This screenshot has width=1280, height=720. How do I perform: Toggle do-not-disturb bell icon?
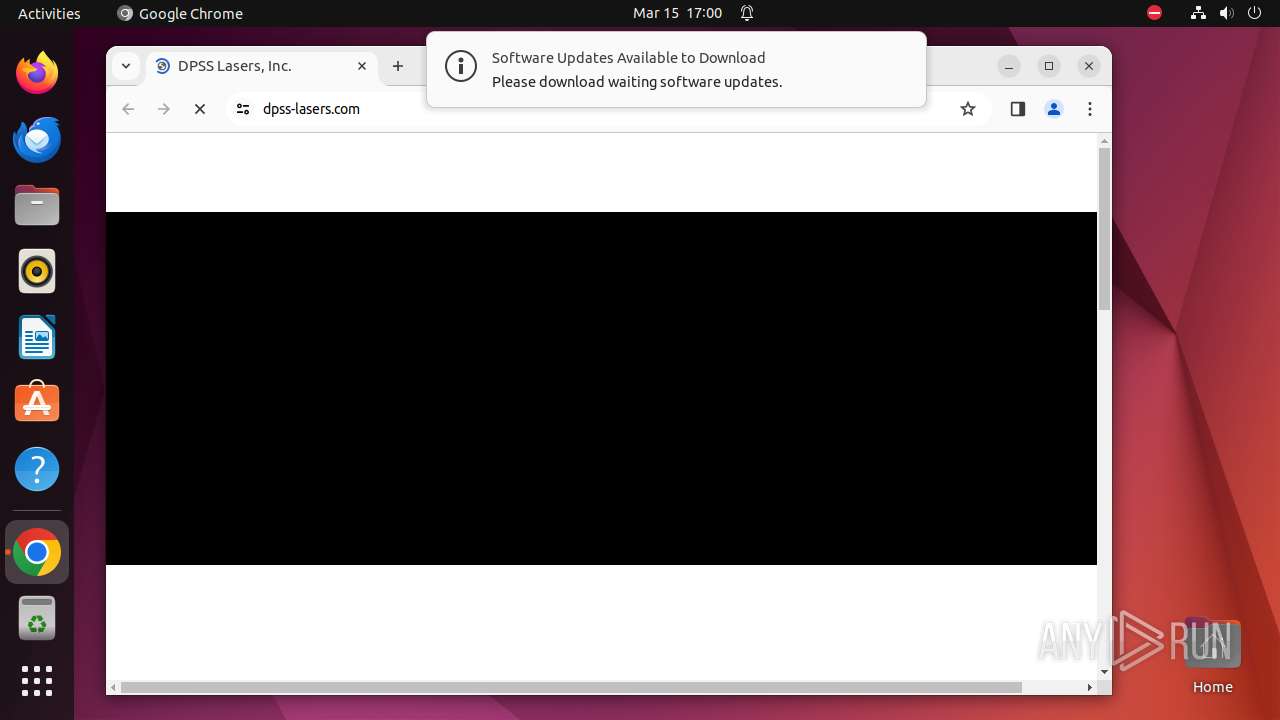click(x=746, y=13)
